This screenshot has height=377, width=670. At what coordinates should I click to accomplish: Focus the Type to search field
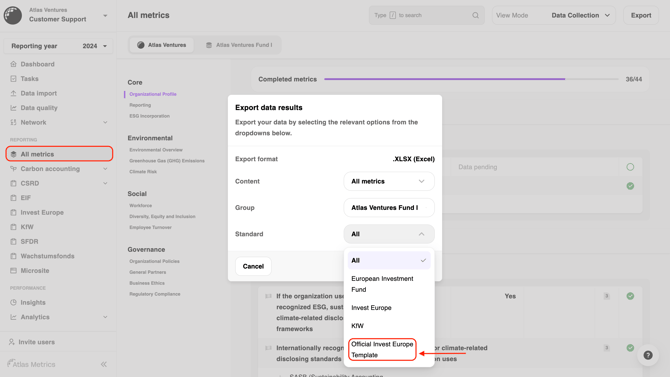click(426, 15)
